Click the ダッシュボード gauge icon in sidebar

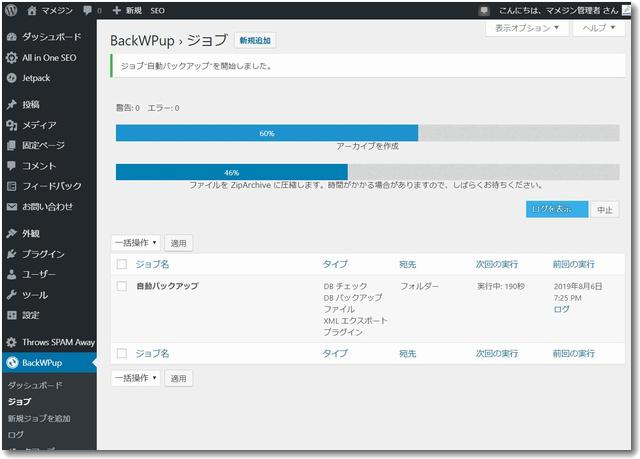[11, 37]
